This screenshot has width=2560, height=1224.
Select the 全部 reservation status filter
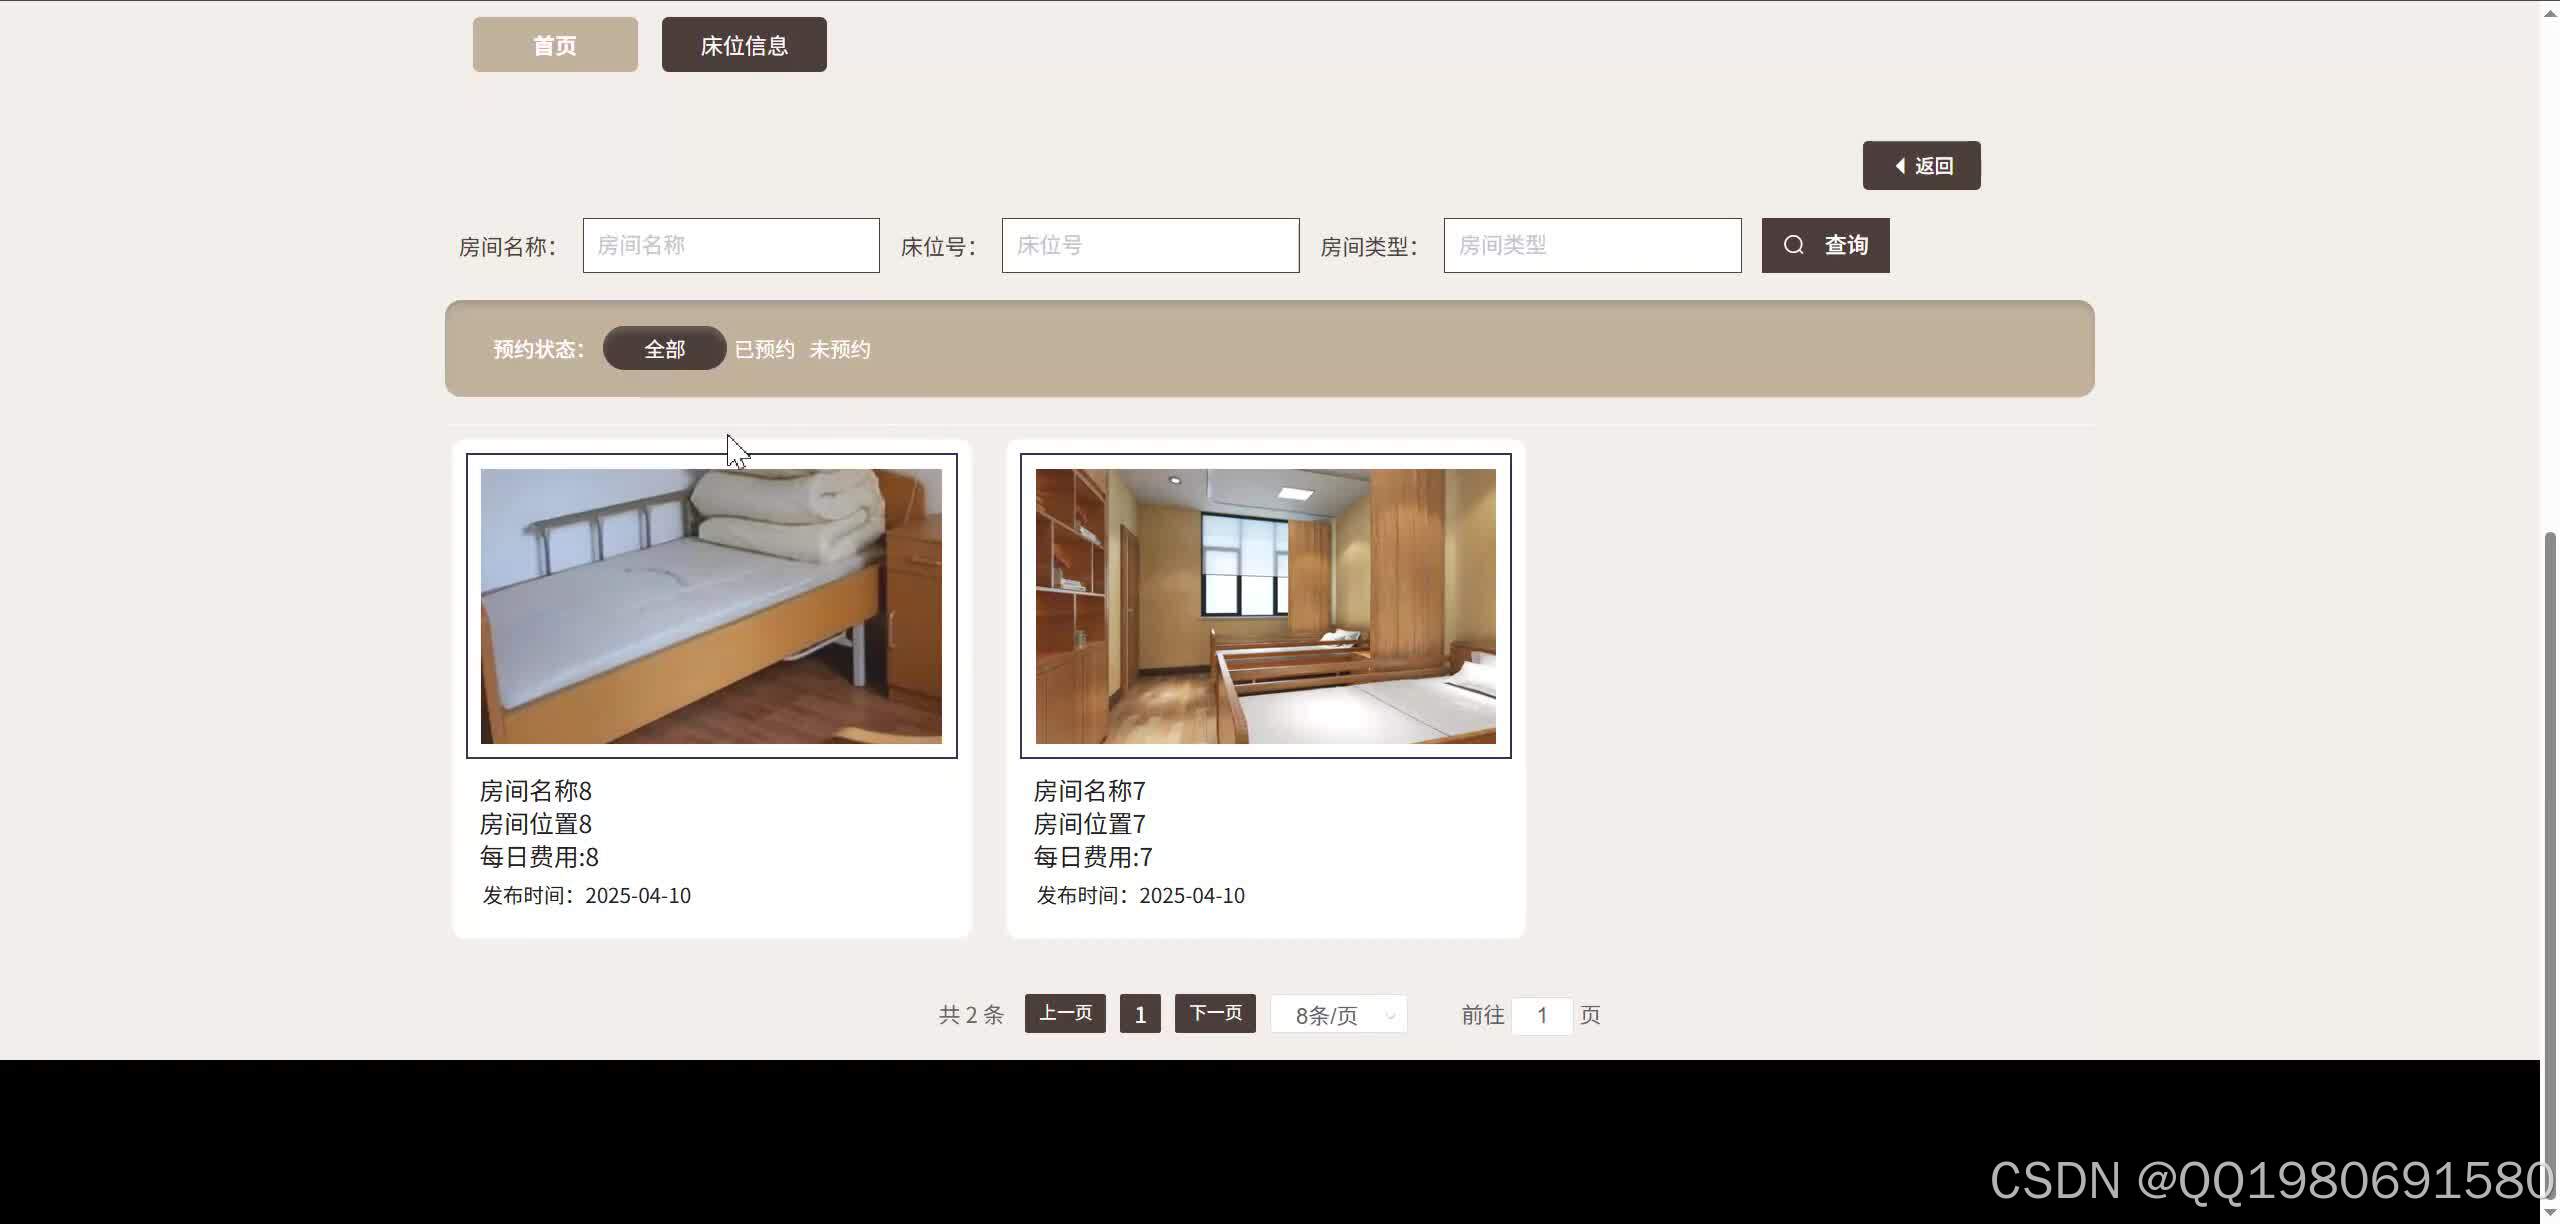(663, 348)
